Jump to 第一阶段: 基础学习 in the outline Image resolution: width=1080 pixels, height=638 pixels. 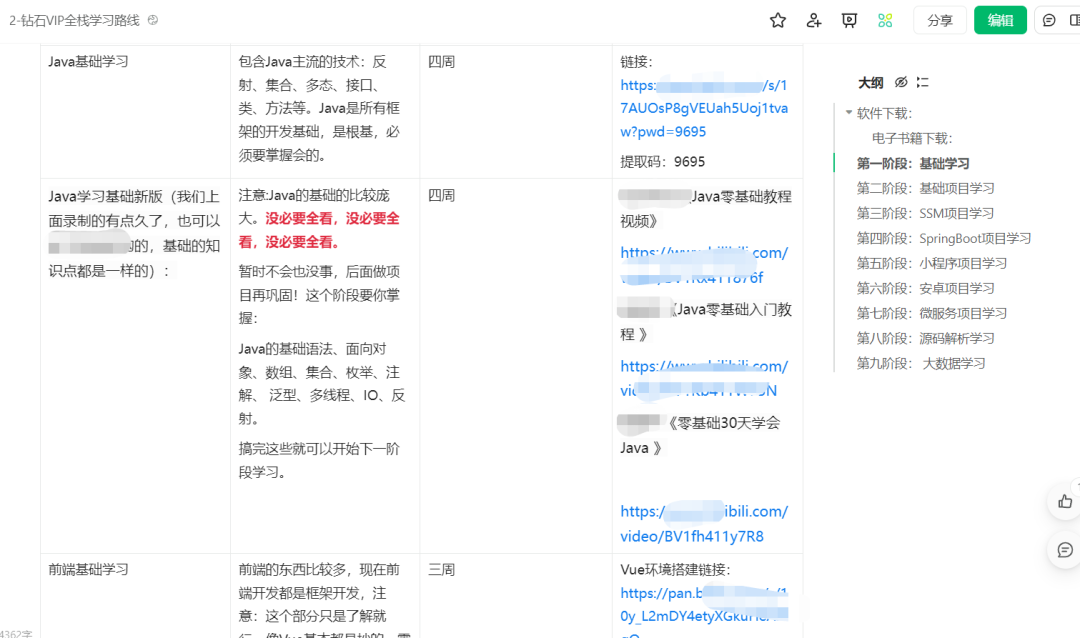tap(911, 163)
